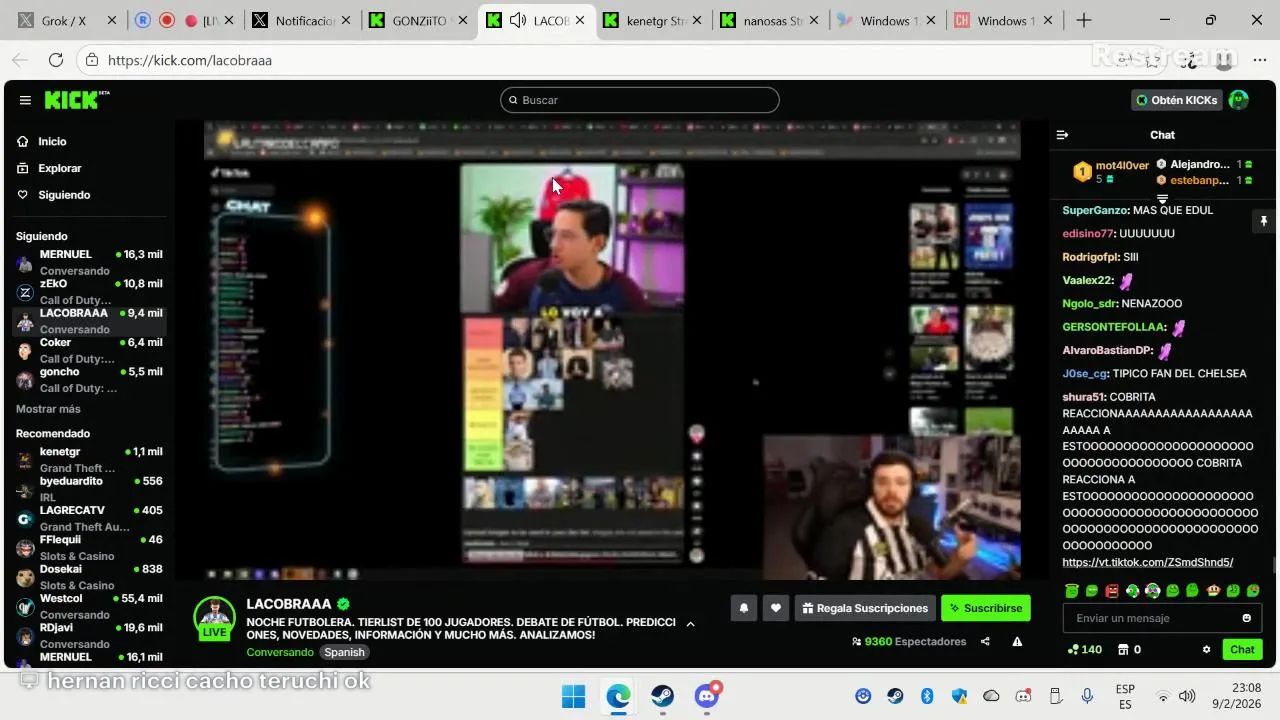Click the browser refresh icon

(56, 60)
